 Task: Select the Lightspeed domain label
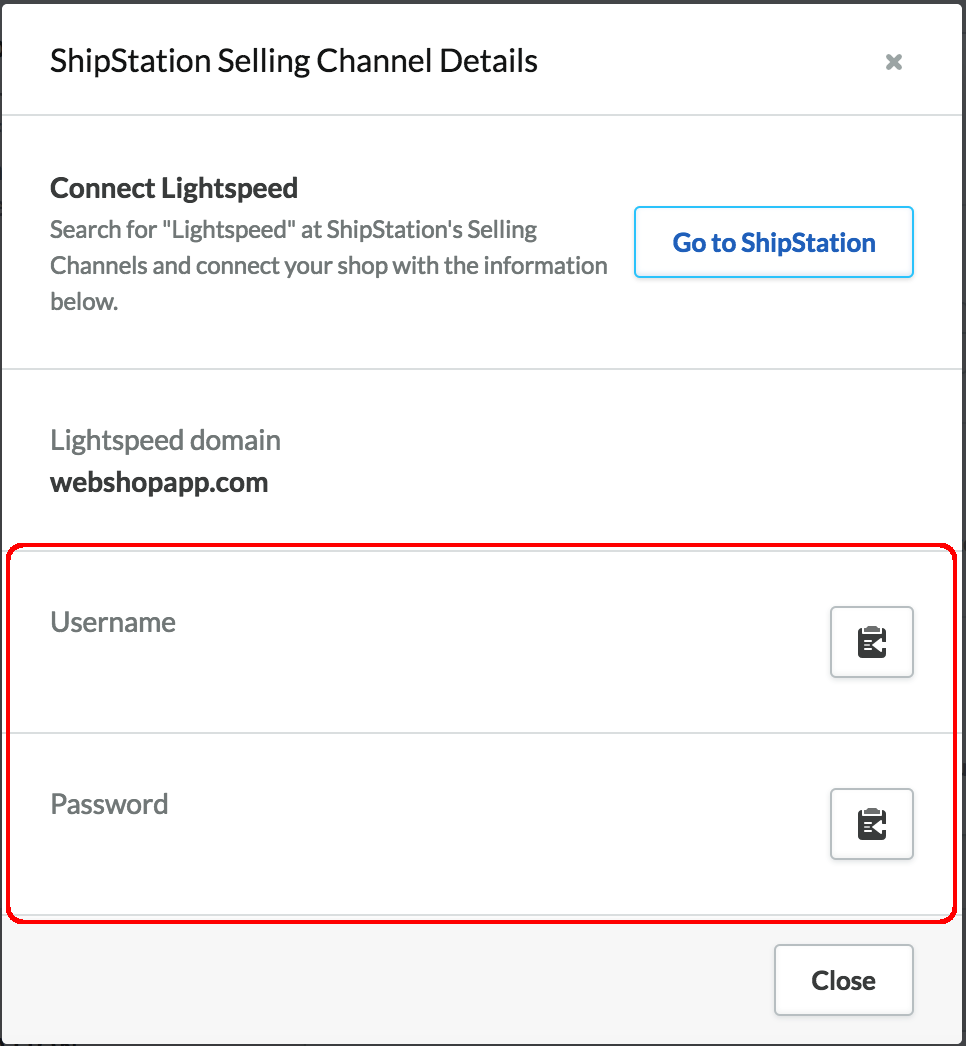(x=165, y=440)
